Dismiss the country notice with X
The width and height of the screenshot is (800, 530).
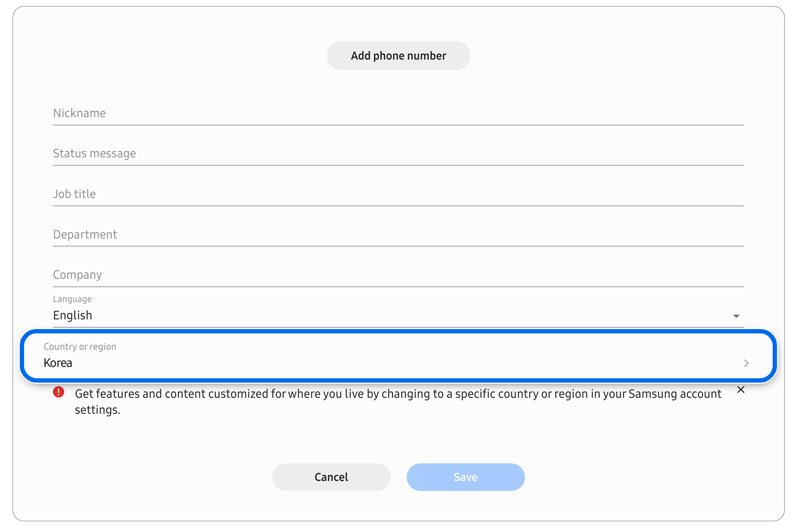(740, 390)
